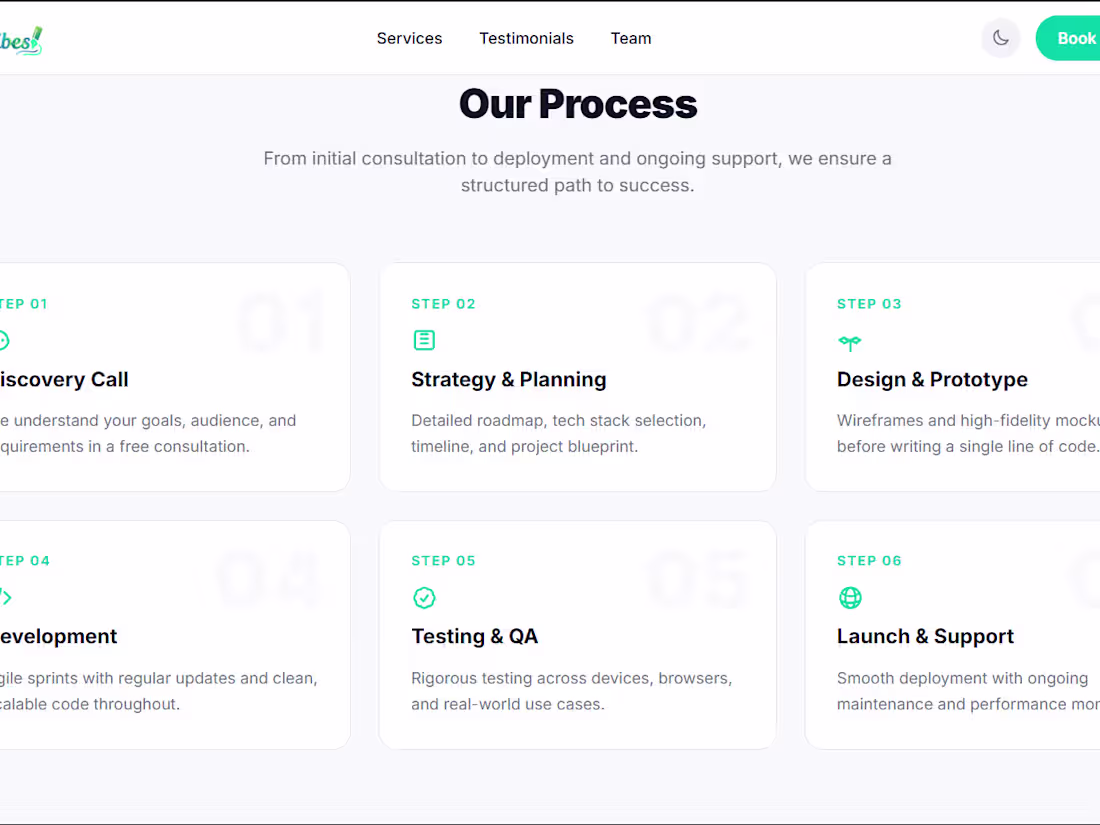Toggle dark mode with the moon icon

coord(1000,38)
